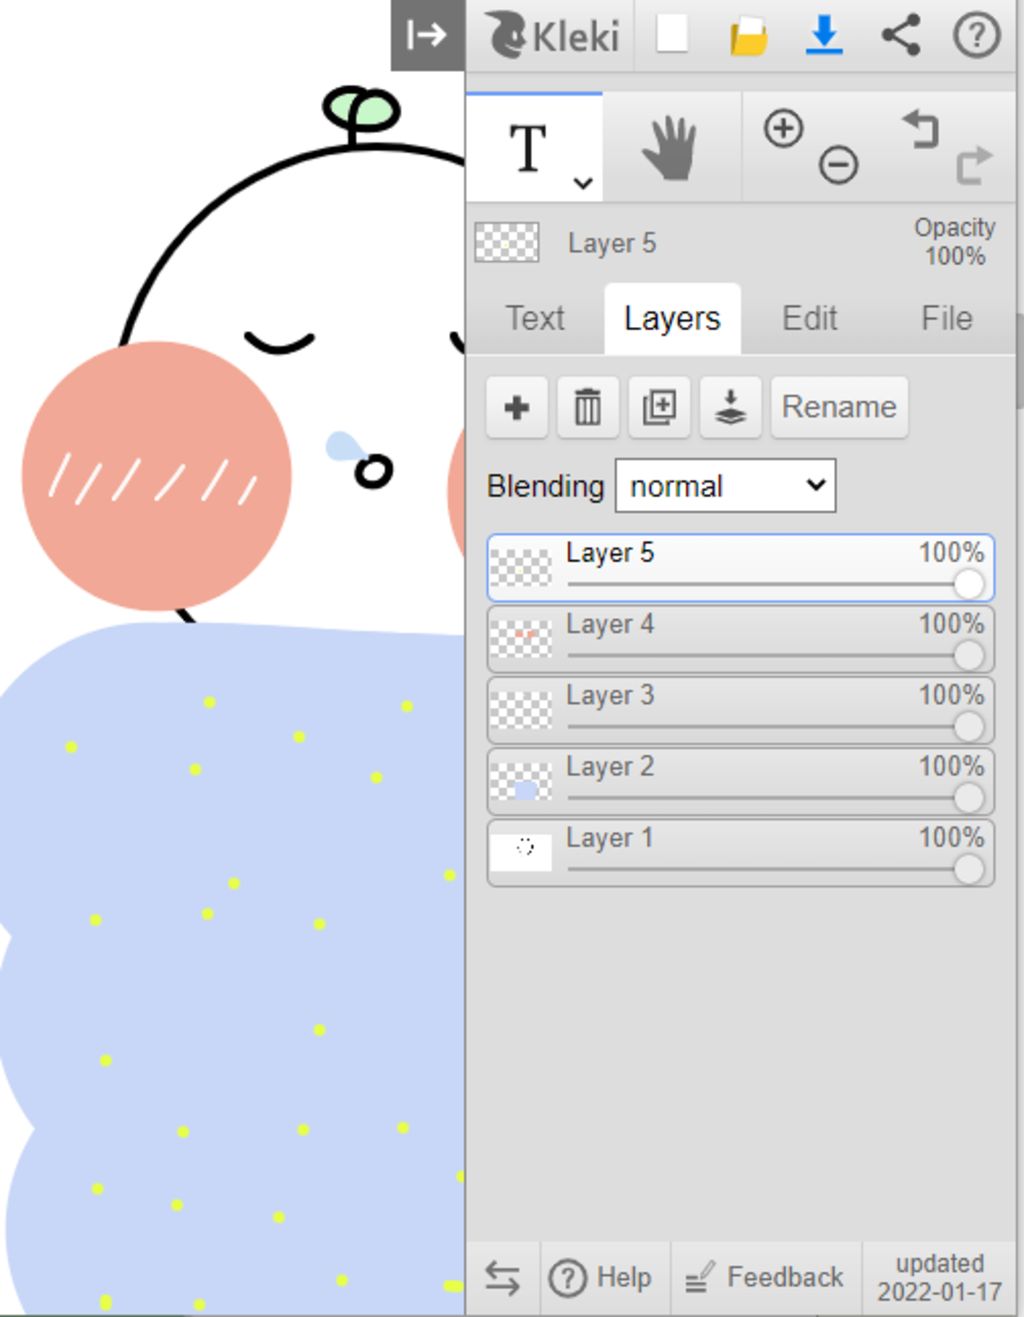
Task: Click the Rename layer button
Action: tap(839, 407)
